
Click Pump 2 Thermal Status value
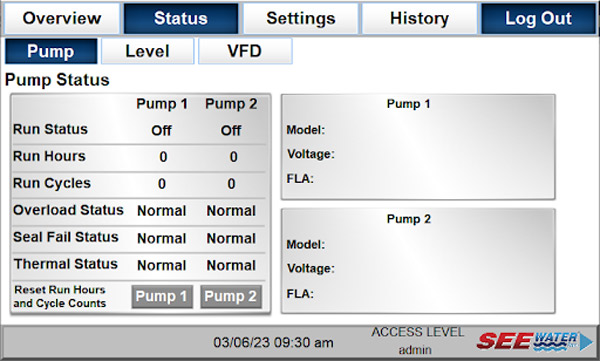click(231, 265)
